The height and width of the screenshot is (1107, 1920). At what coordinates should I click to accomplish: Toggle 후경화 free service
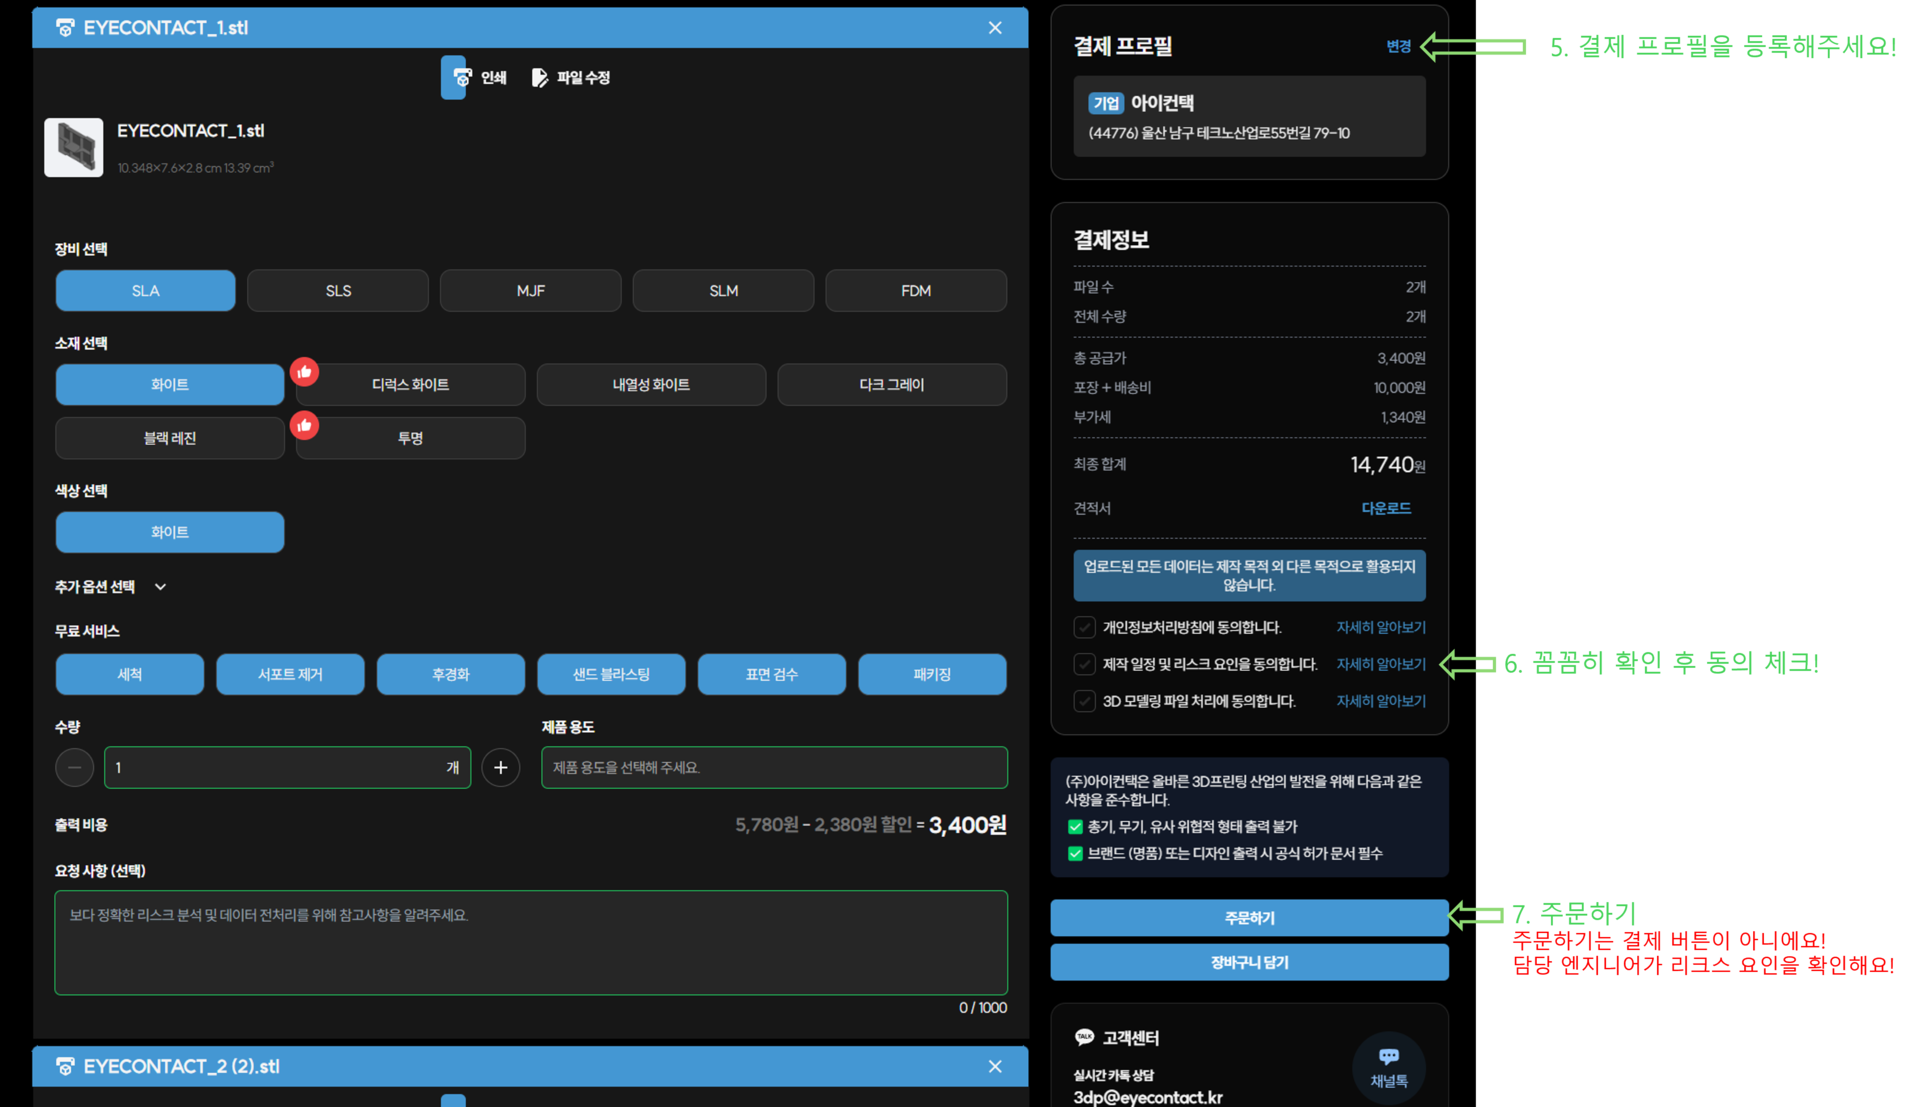pos(451,674)
